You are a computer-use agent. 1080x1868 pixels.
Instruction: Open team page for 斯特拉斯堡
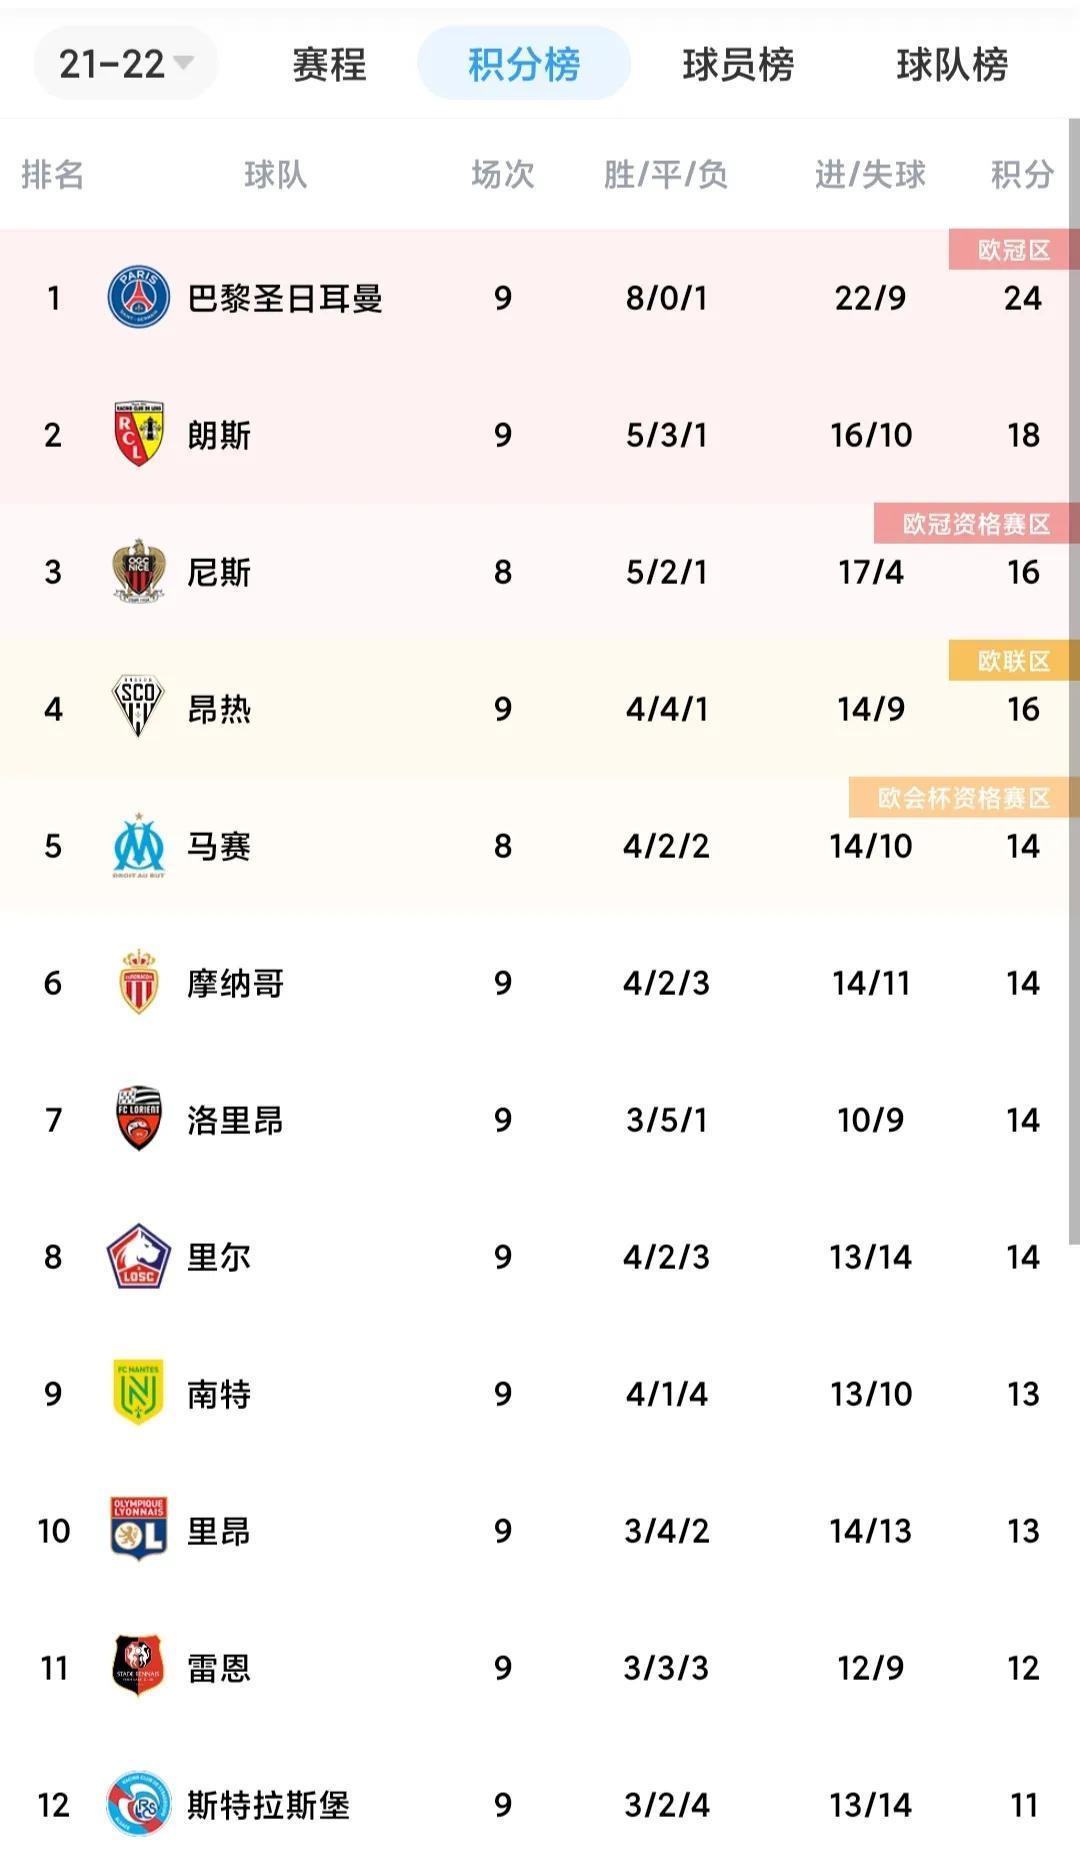pyautogui.click(x=268, y=1805)
